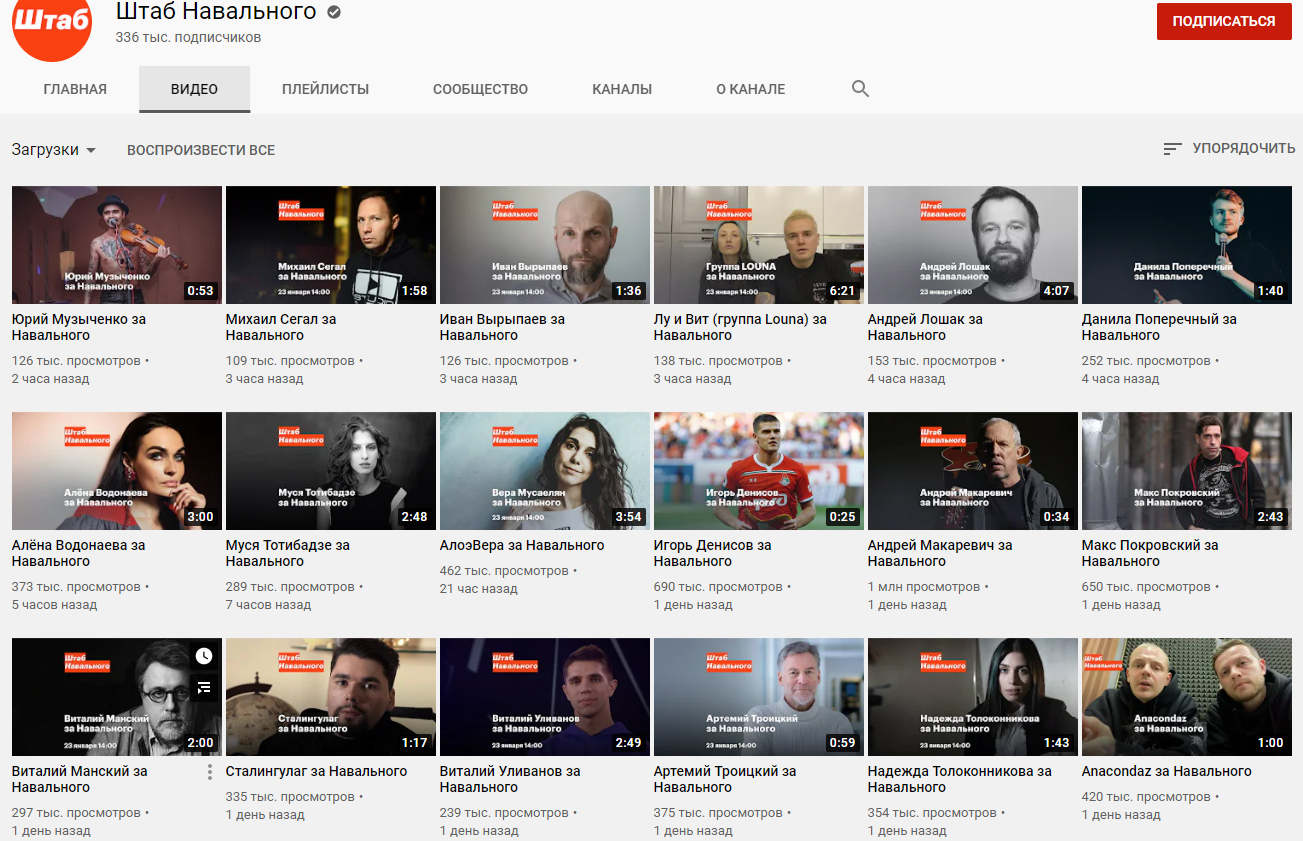Play the Артемий Троицкий video thumbnail
Screen dimensions: 1303x841
point(759,697)
